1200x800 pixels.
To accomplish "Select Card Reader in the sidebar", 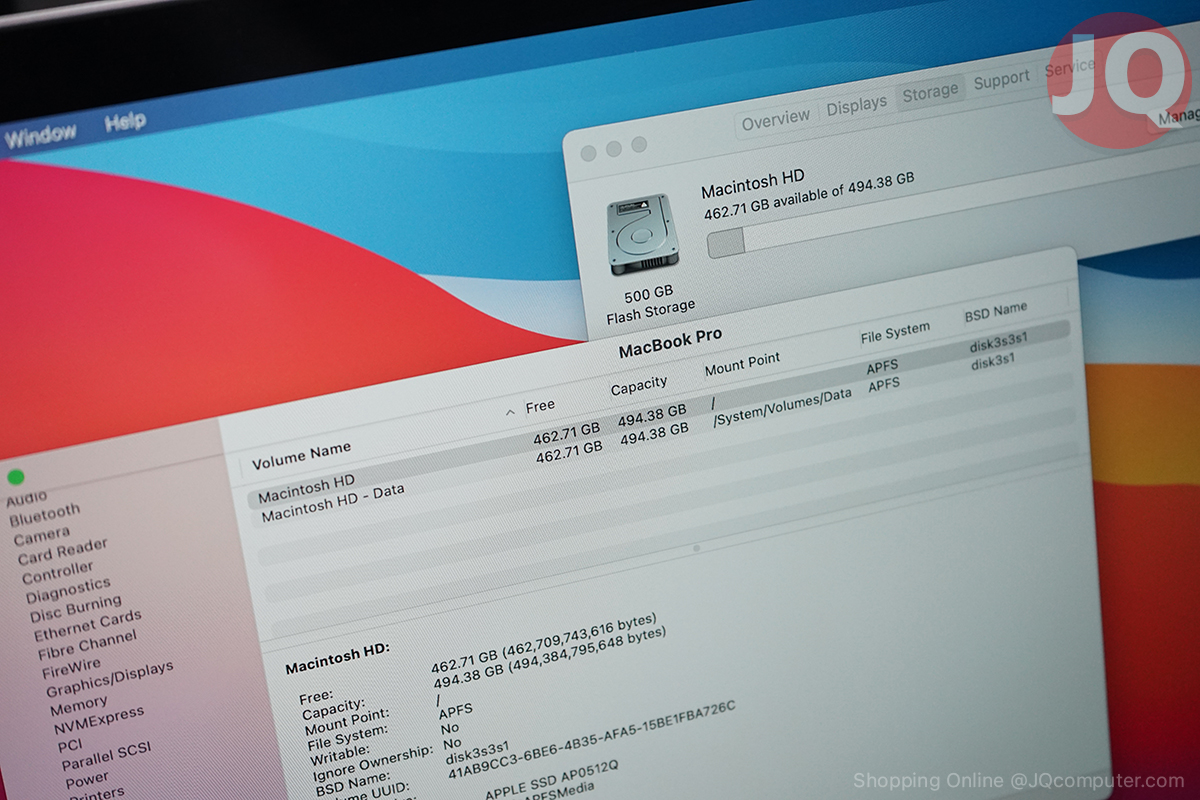I will click(x=62, y=550).
